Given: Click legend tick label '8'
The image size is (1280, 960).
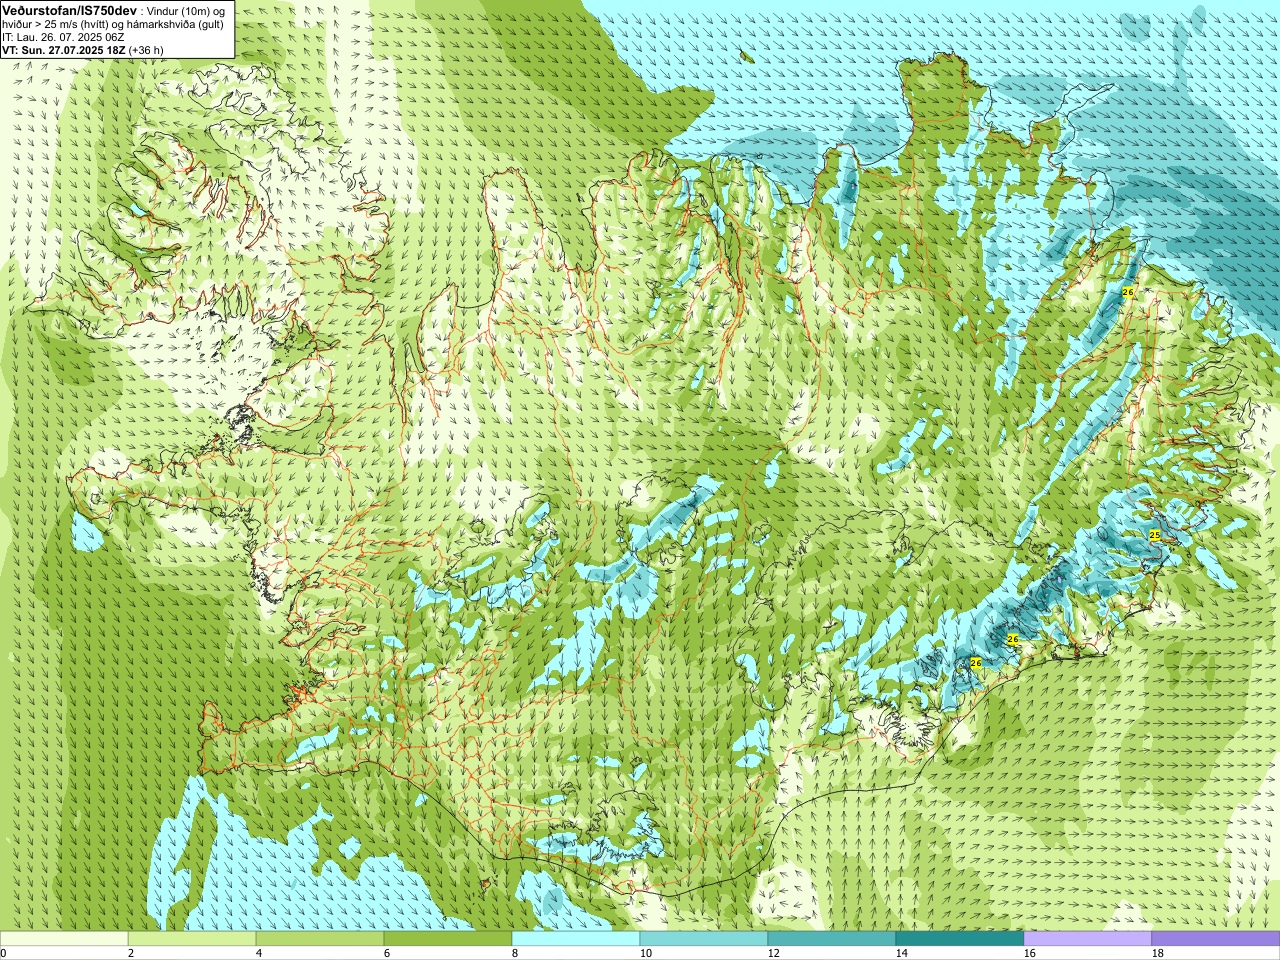Looking at the screenshot, I should [x=515, y=953].
